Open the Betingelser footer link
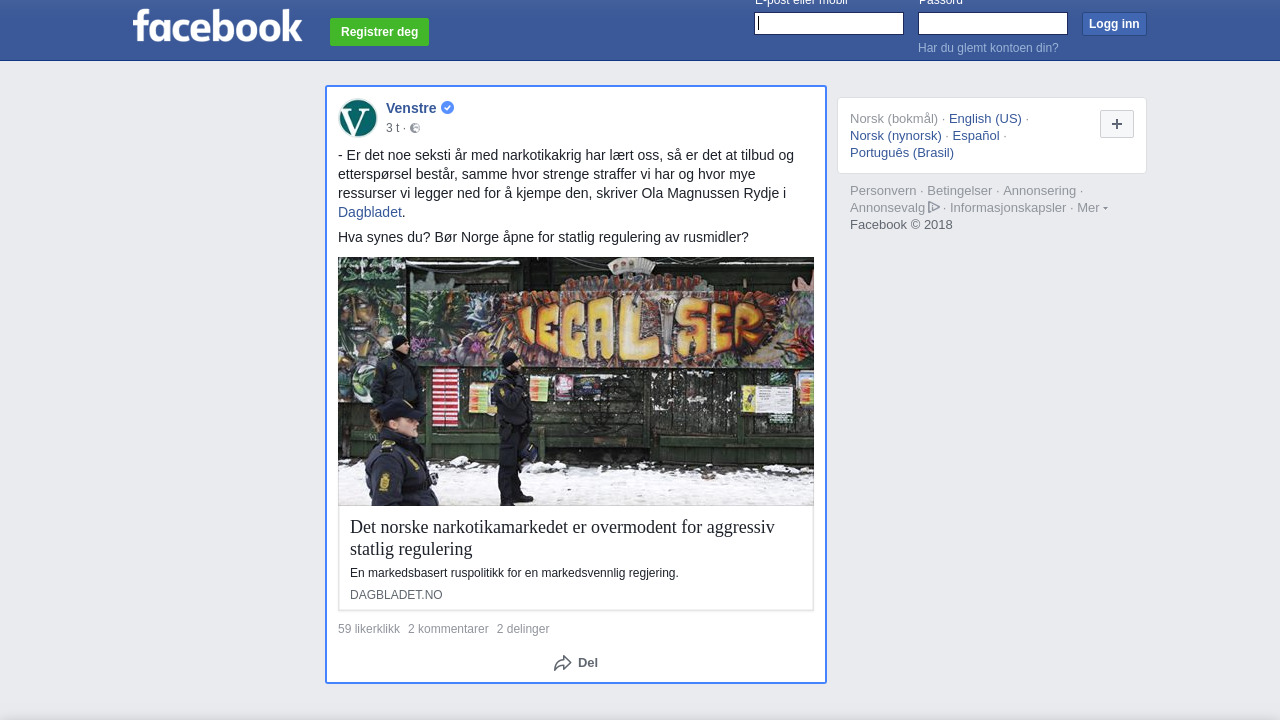Image resolution: width=1280 pixels, height=720 pixels. coord(960,190)
